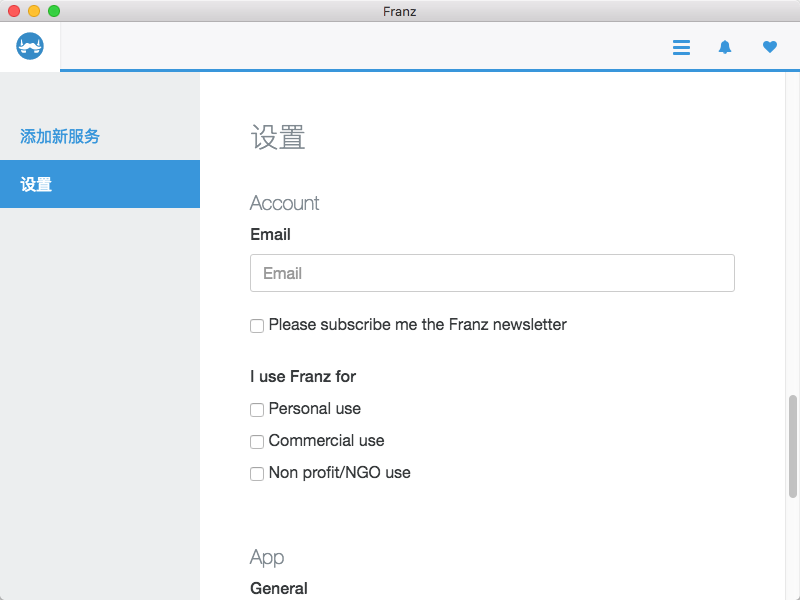
Task: Close the Franz window with red button
Action: pos(14,11)
